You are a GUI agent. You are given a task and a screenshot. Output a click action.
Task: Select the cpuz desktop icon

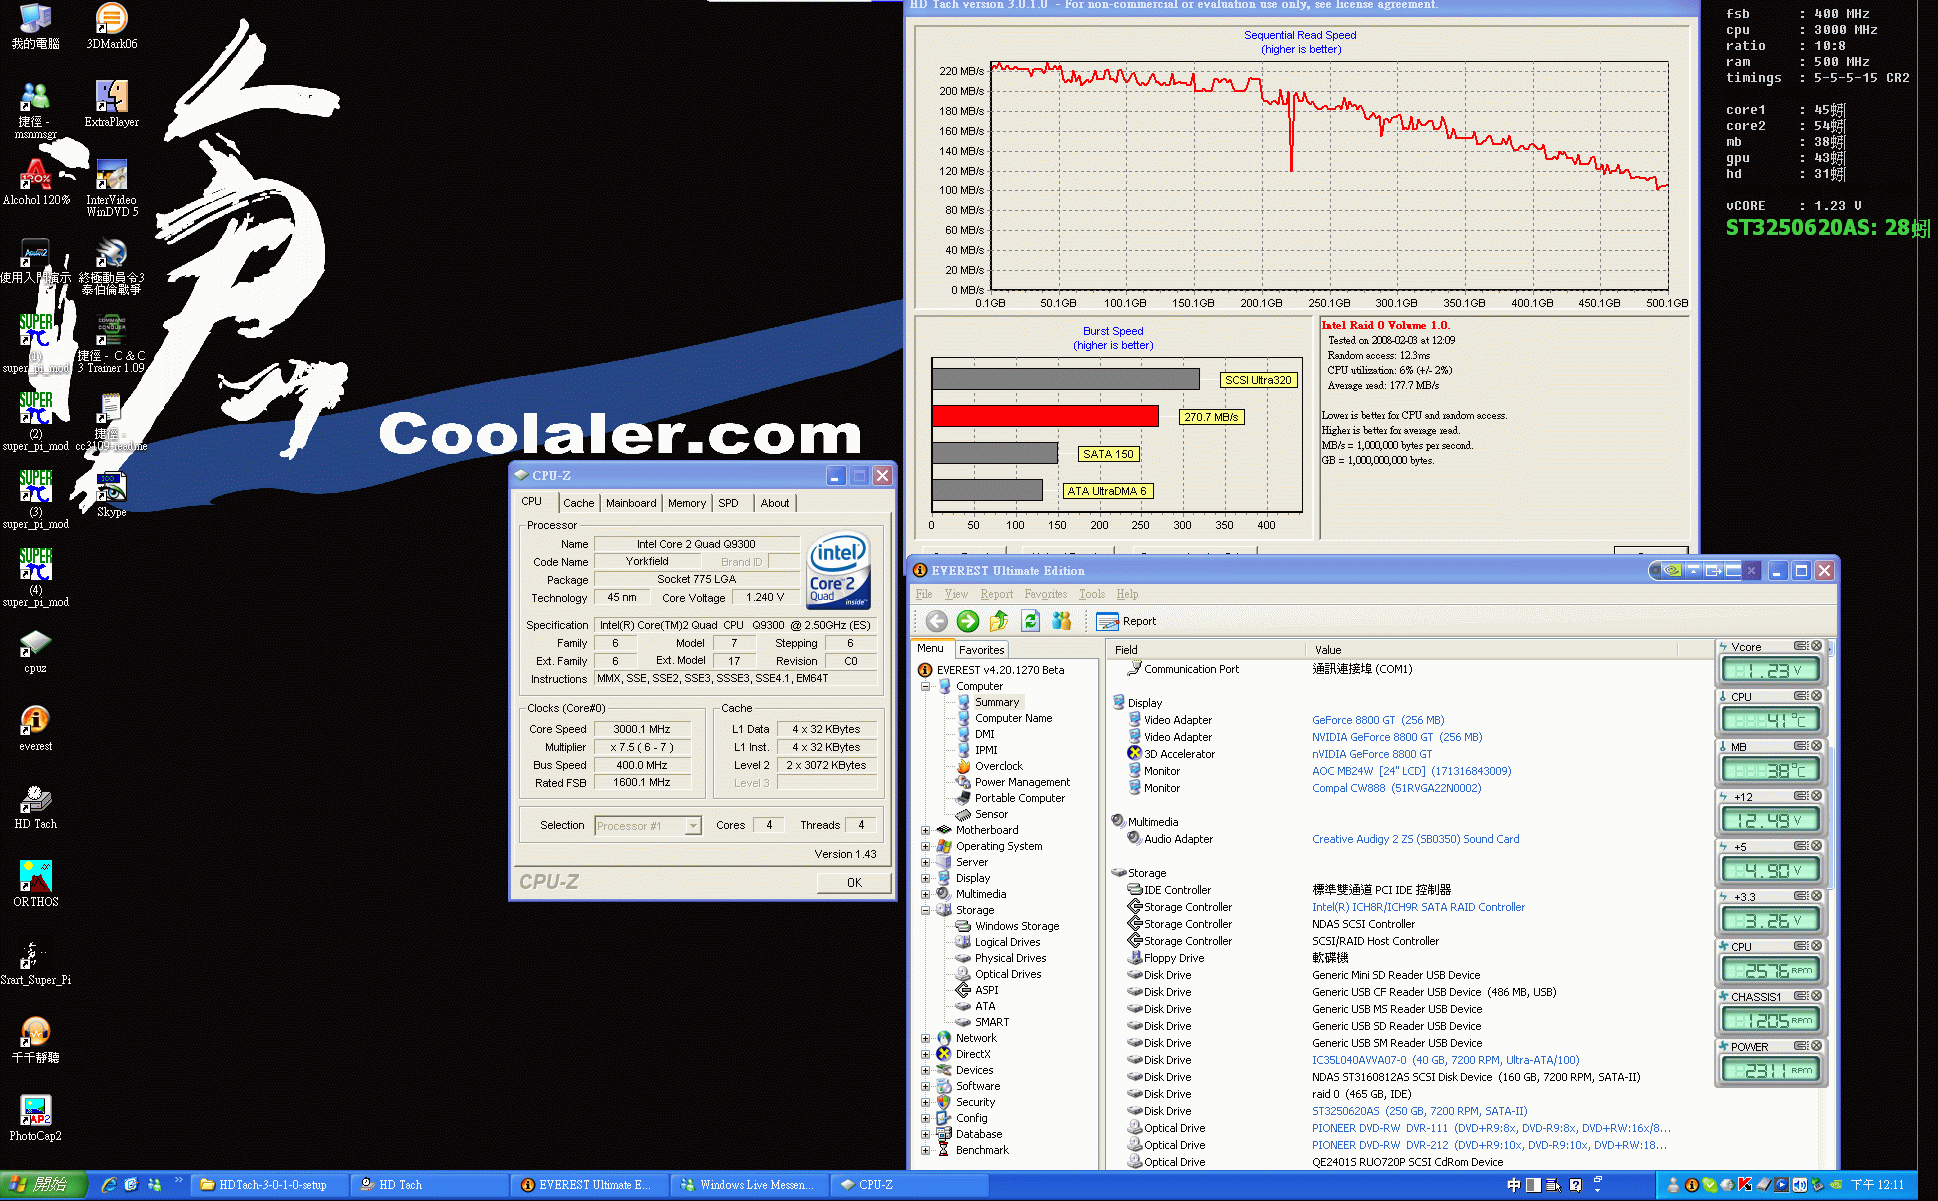(36, 650)
